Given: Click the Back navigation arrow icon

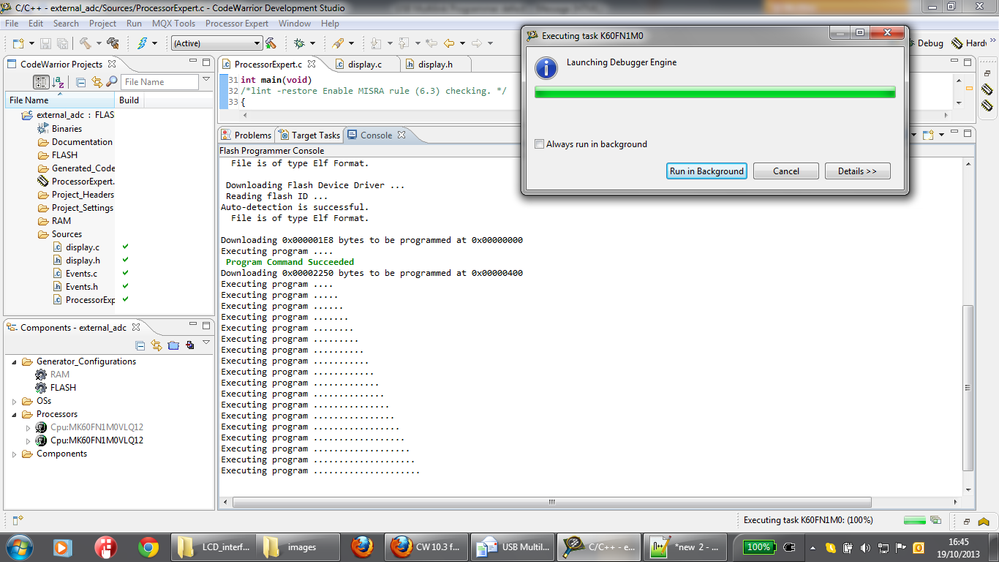Looking at the screenshot, I should (x=449, y=43).
